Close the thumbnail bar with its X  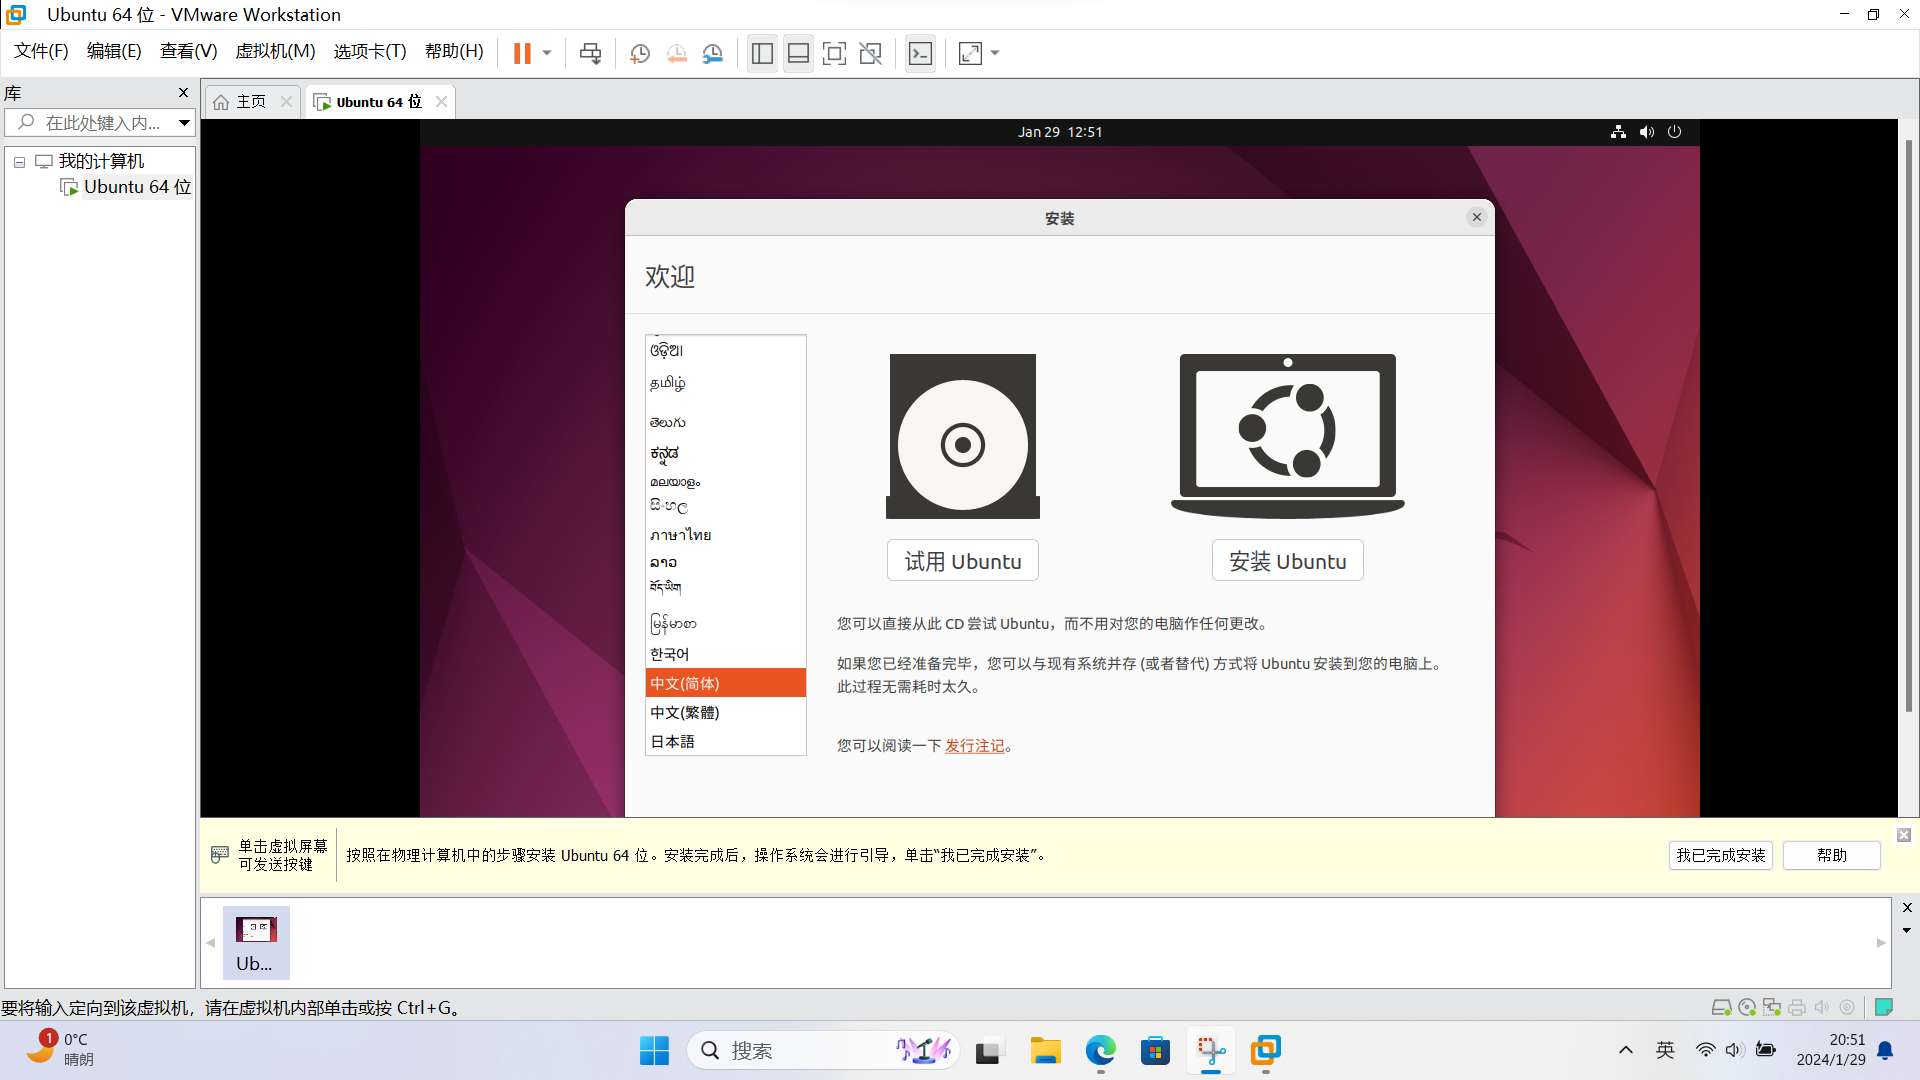click(1907, 908)
